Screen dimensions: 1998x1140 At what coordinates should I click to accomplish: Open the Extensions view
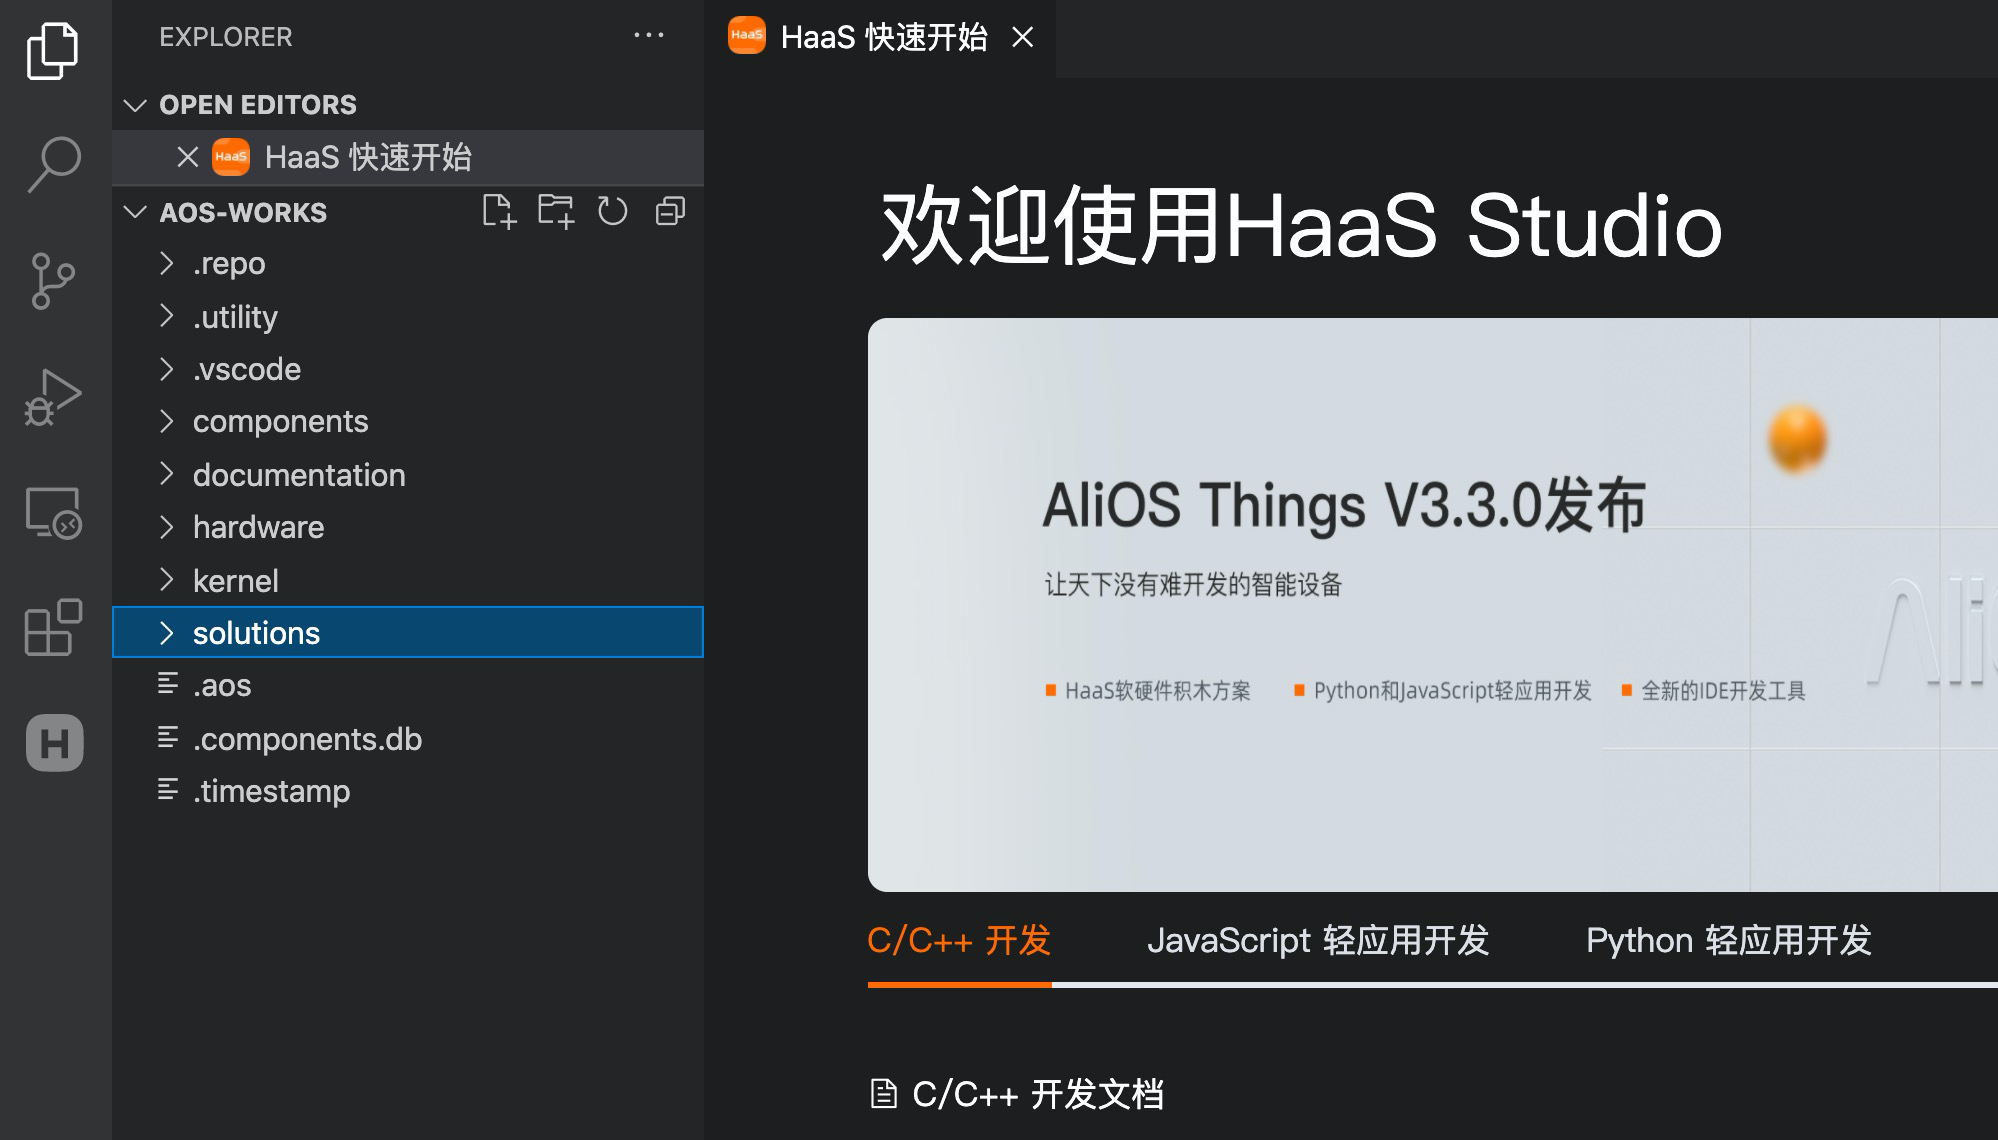(x=54, y=628)
